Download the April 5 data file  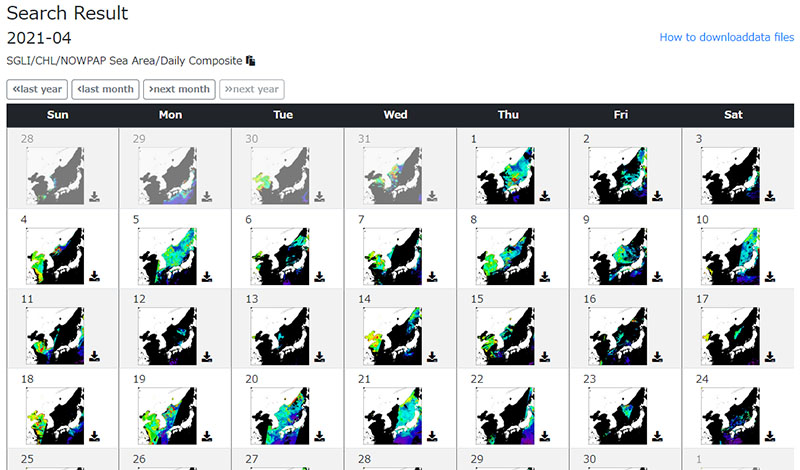pos(207,277)
